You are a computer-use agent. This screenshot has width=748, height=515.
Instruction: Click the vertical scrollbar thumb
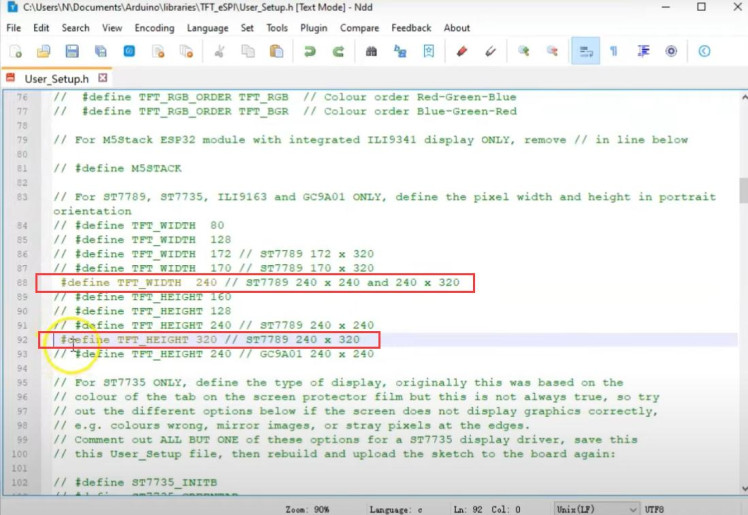coord(742,190)
